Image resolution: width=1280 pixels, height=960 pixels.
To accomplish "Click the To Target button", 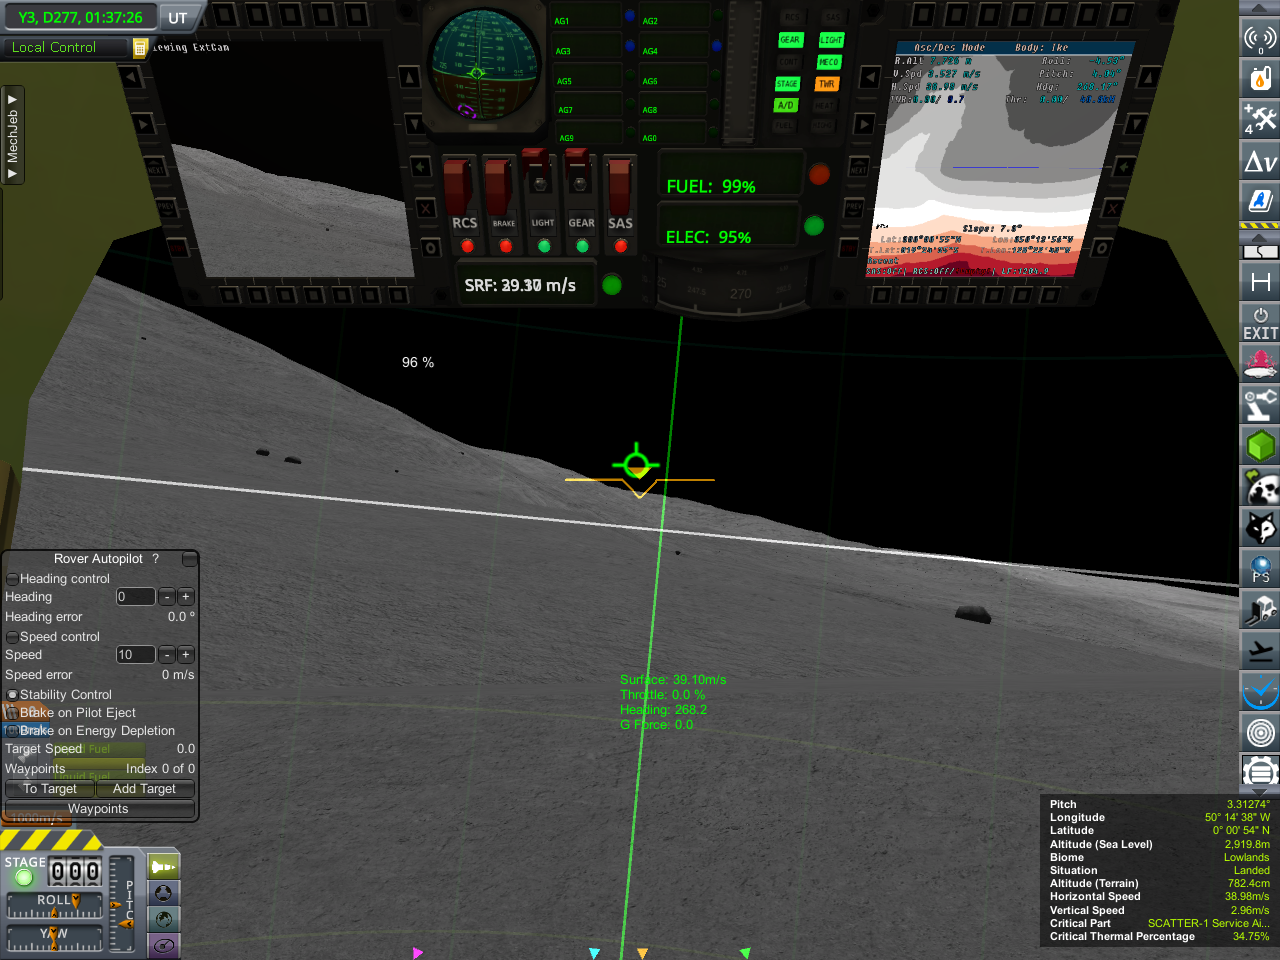I will coord(50,789).
